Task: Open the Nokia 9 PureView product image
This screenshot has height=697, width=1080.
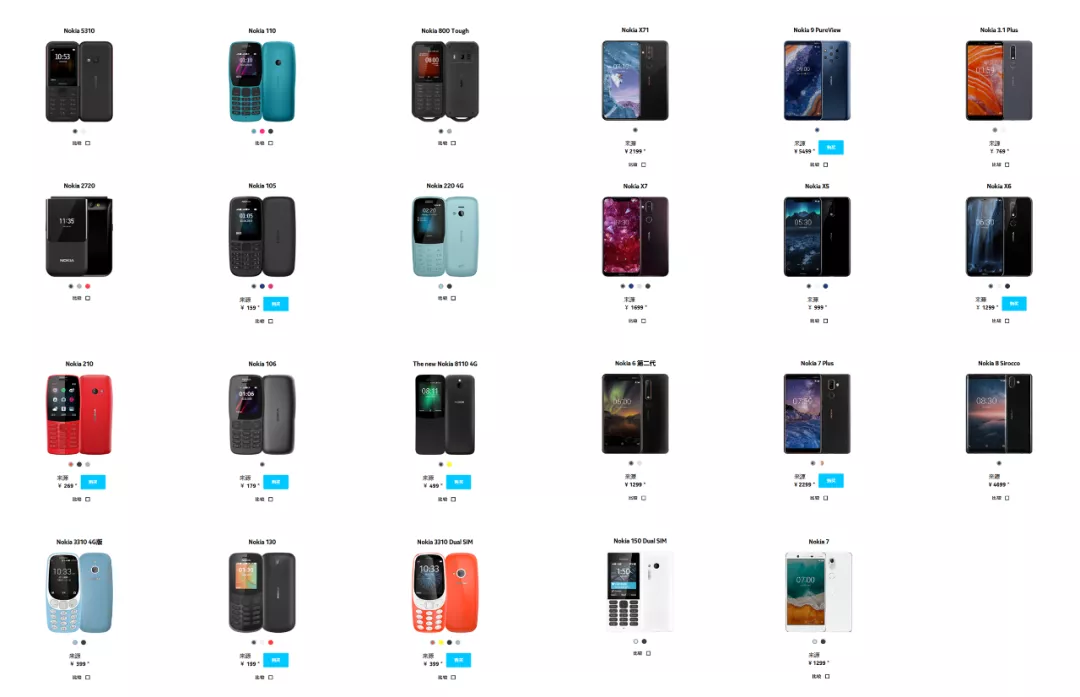Action: pos(817,81)
